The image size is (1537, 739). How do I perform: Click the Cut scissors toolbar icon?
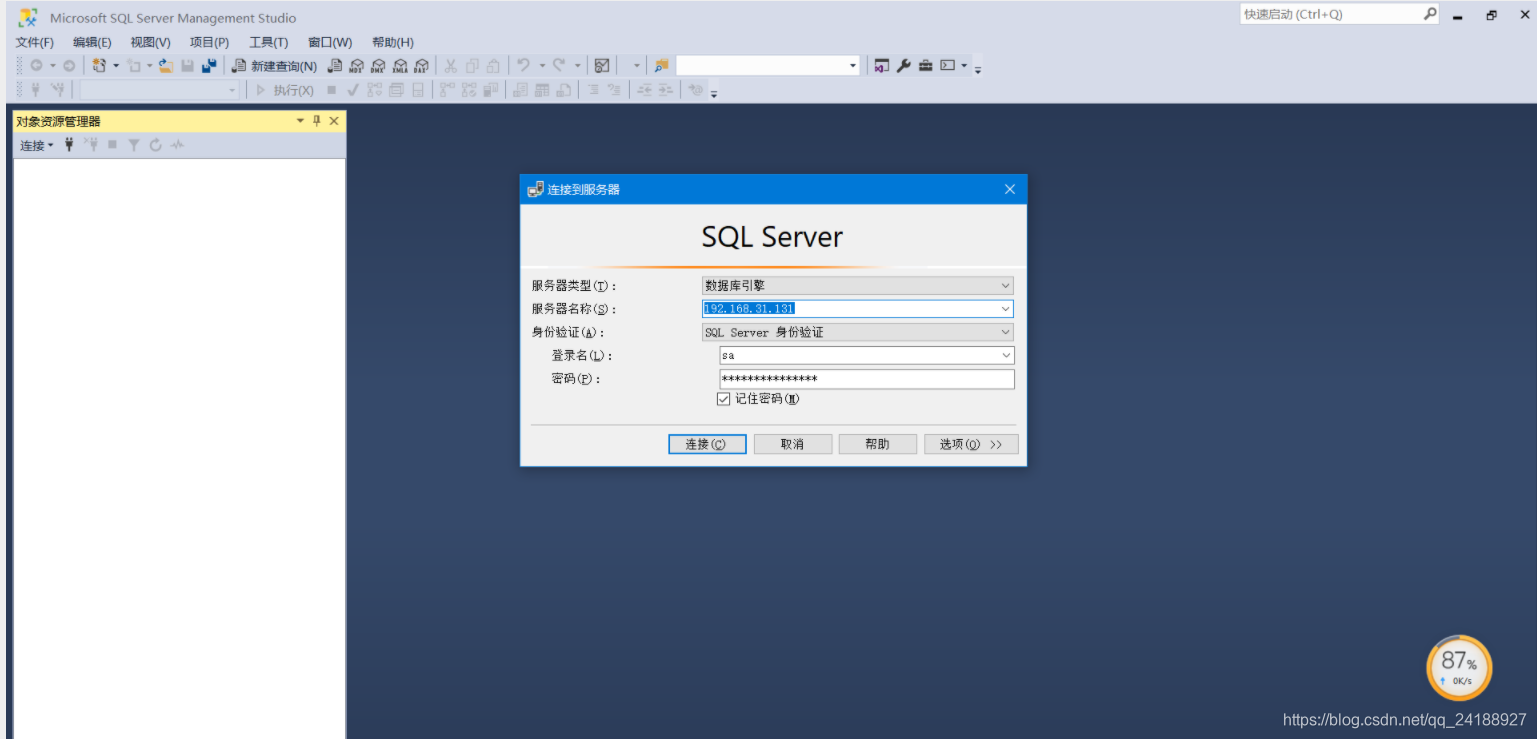450,66
